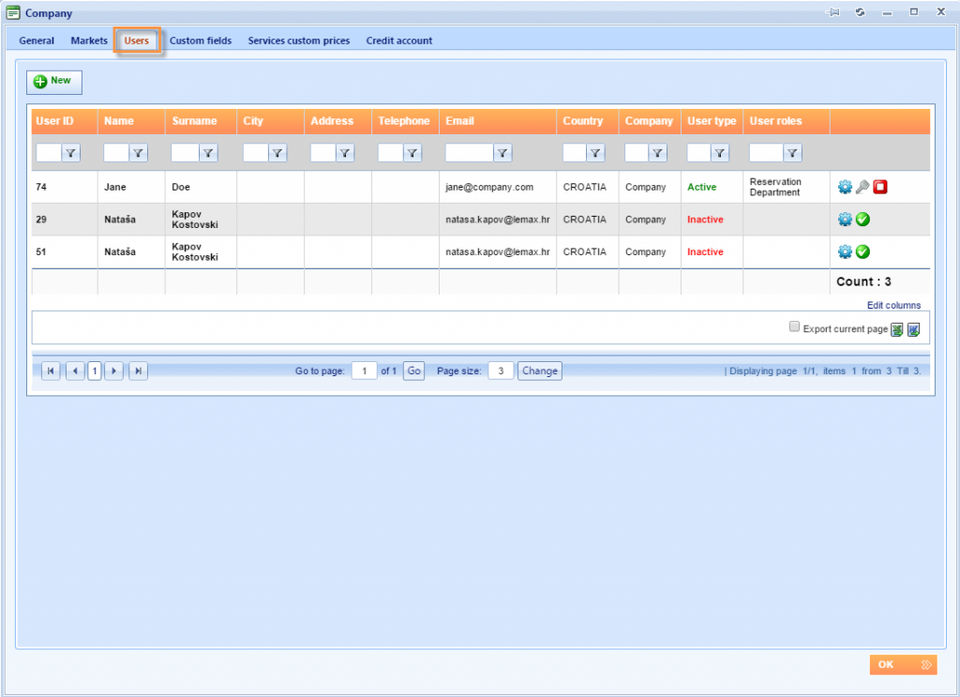960x697 pixels.
Task: Click the Inactive status of user 29
Action: coord(705,219)
